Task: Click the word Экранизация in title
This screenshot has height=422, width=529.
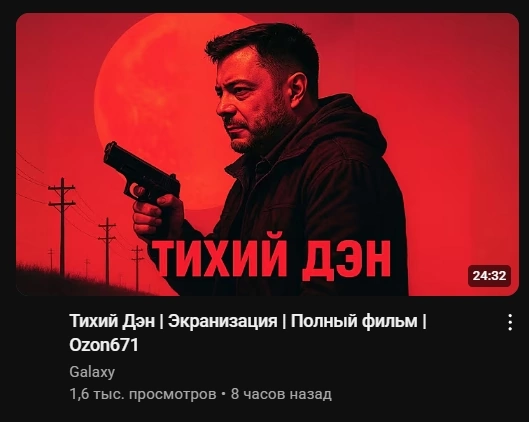Action: [x=223, y=321]
